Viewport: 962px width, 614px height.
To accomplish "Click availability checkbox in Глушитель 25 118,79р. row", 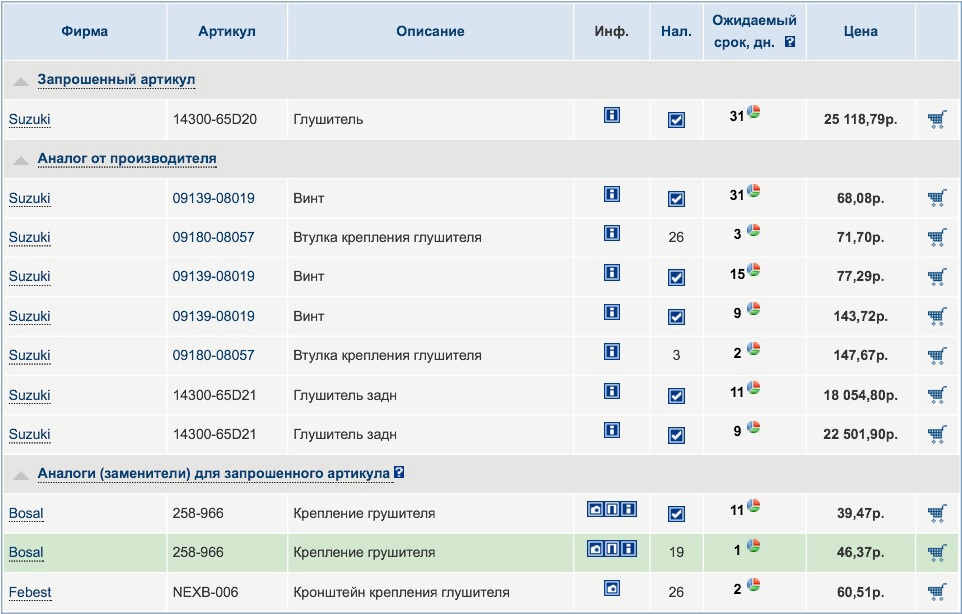I will [676, 120].
